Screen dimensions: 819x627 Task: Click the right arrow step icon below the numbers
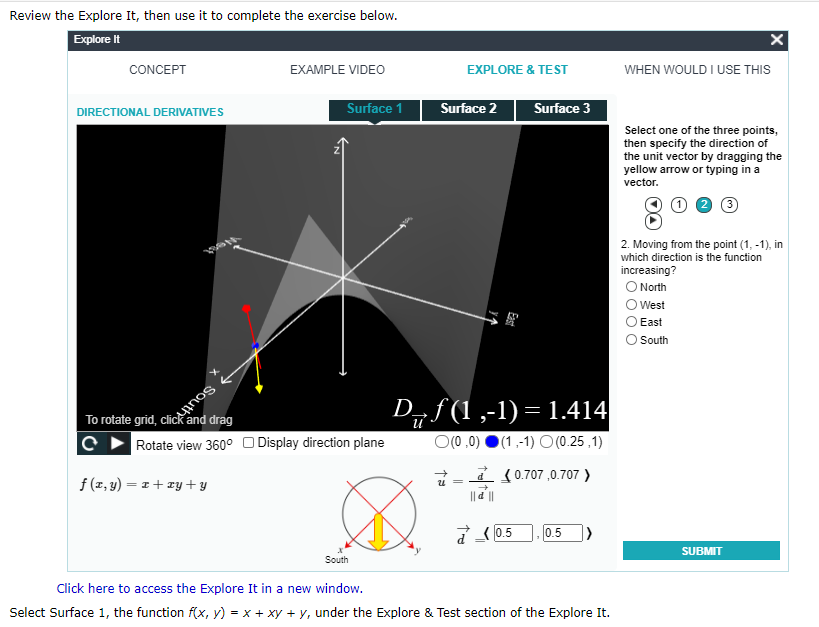654,221
